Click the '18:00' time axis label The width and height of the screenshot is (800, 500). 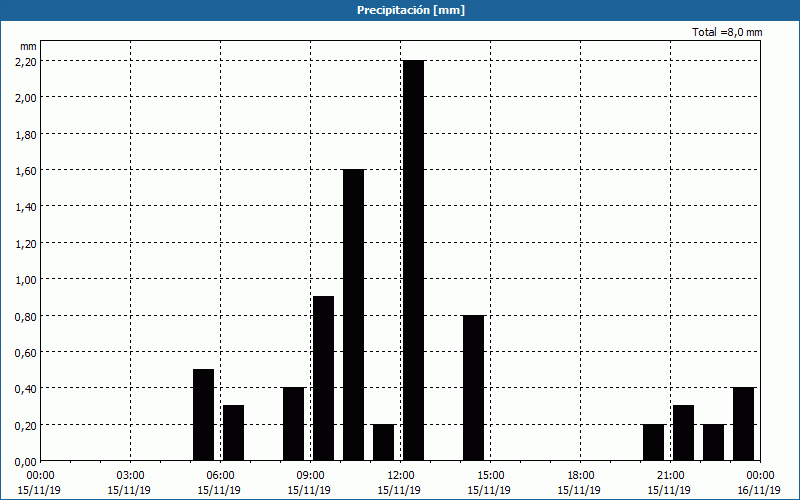point(581,476)
